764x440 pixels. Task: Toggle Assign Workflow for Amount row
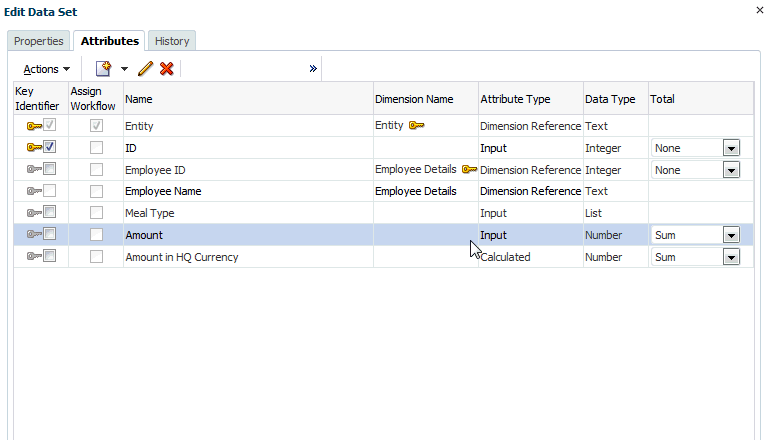[96, 235]
